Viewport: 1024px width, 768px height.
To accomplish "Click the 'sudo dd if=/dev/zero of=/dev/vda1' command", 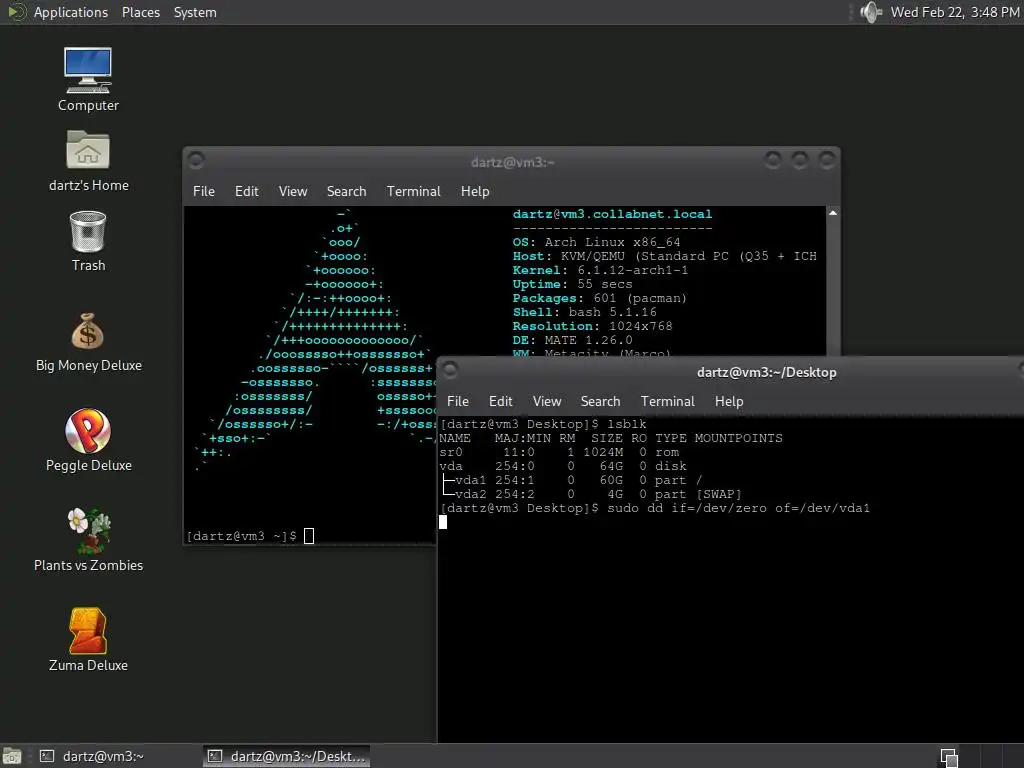I will point(739,508).
